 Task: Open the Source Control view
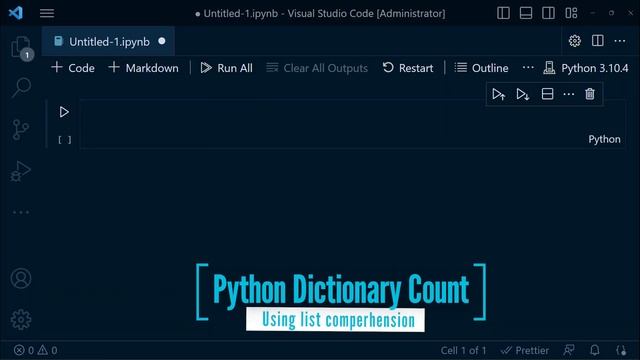tap(20, 130)
